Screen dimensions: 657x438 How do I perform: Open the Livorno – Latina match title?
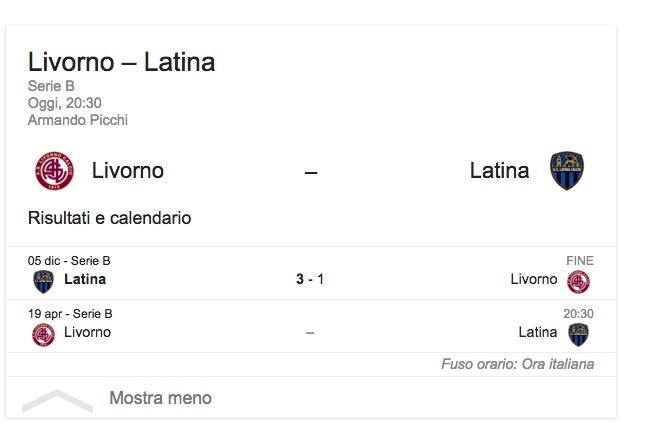pyautogui.click(x=121, y=62)
